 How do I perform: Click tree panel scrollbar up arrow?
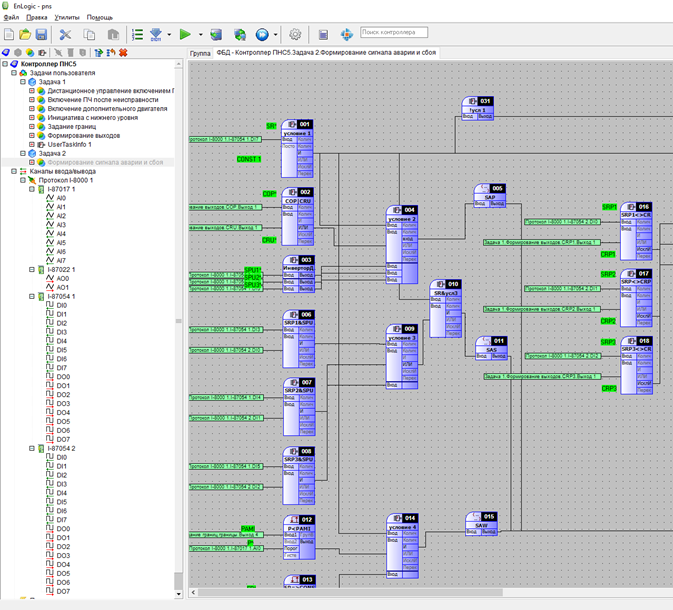(179, 64)
